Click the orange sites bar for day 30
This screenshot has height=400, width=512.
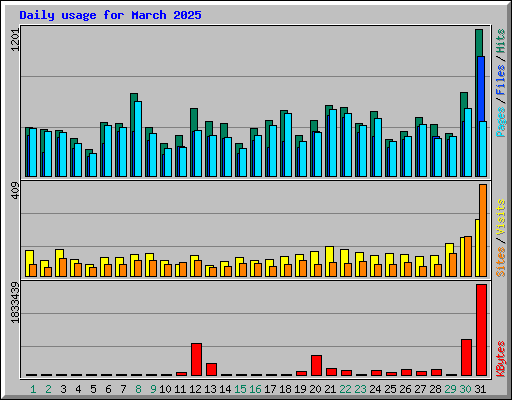point(468,257)
